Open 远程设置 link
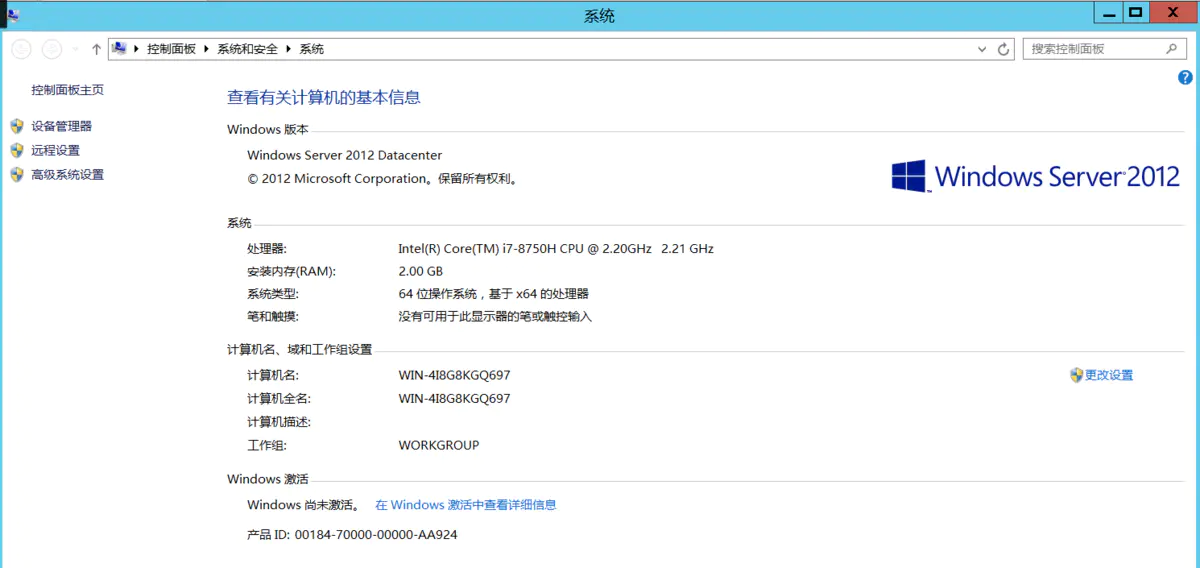 (55, 150)
